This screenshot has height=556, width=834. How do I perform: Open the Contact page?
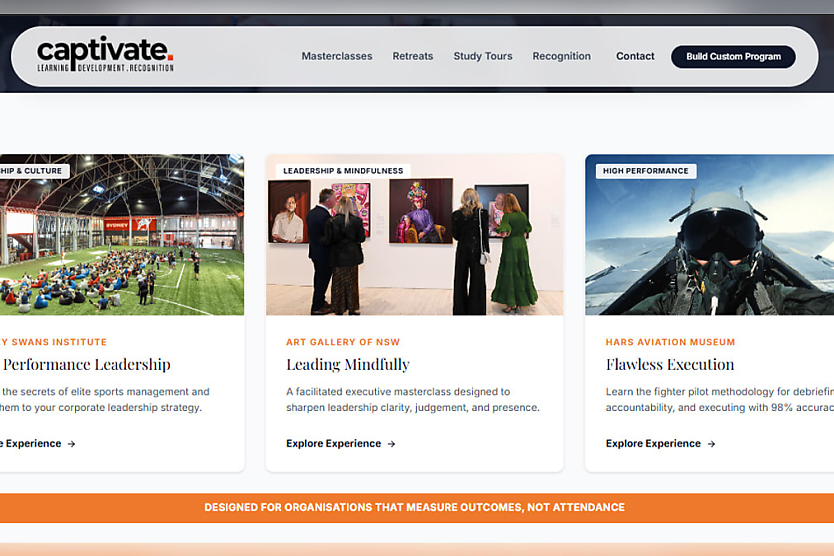tap(635, 56)
